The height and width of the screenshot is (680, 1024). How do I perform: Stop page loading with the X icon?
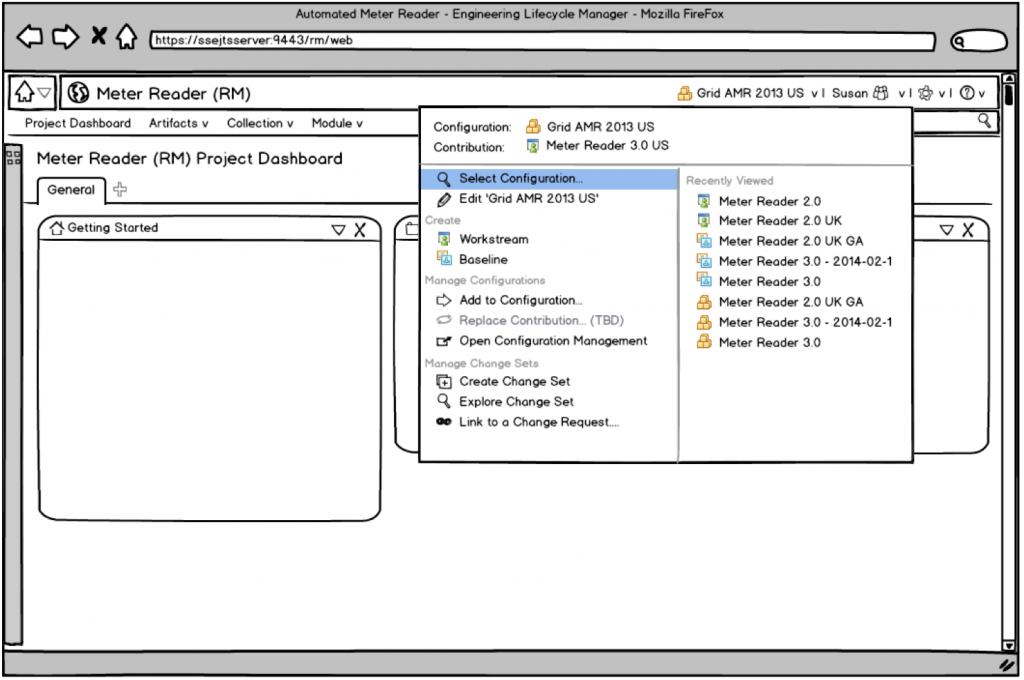pos(99,36)
